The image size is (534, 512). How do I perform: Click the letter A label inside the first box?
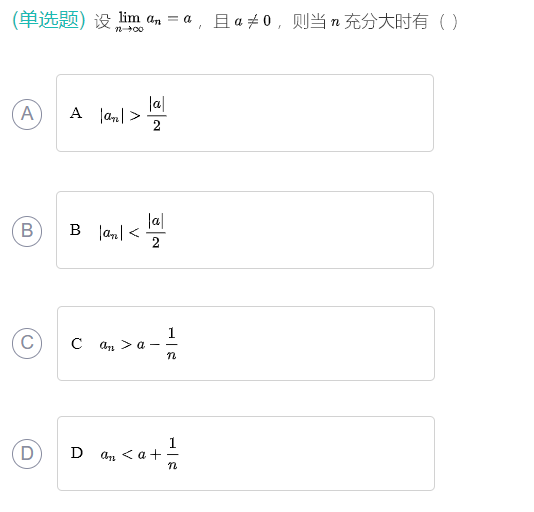coord(76,113)
